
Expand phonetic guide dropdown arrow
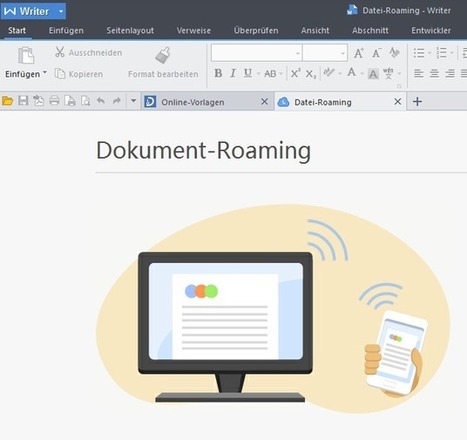point(399,73)
